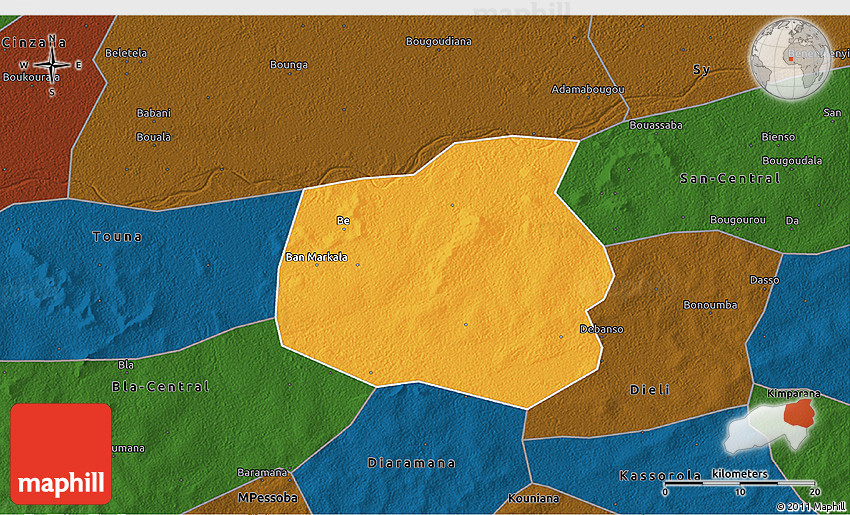Click the Dieli region label
The width and height of the screenshot is (850, 515).
tap(650, 389)
